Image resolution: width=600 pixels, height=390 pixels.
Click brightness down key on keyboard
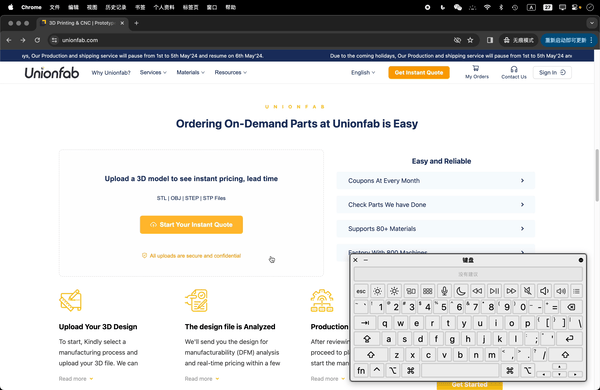[377, 291]
